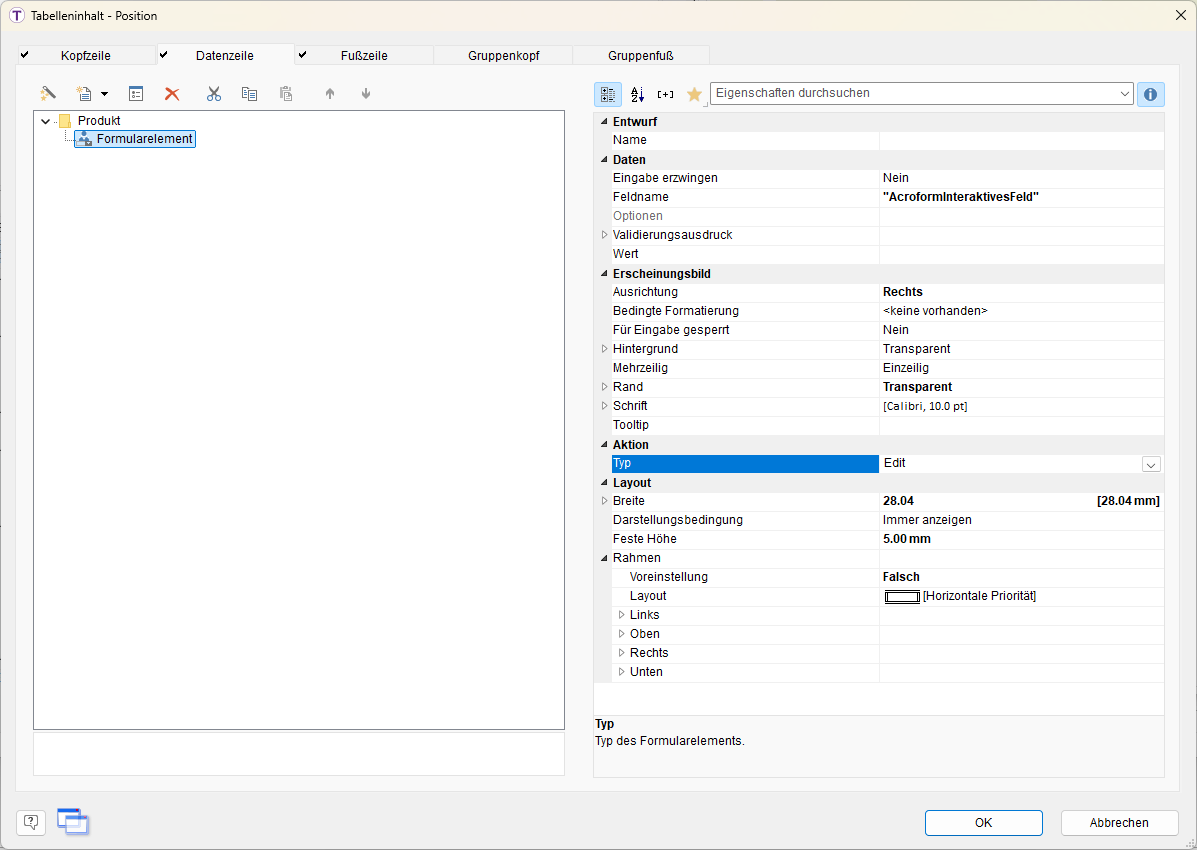Collapse the Rahmen property group

point(604,558)
